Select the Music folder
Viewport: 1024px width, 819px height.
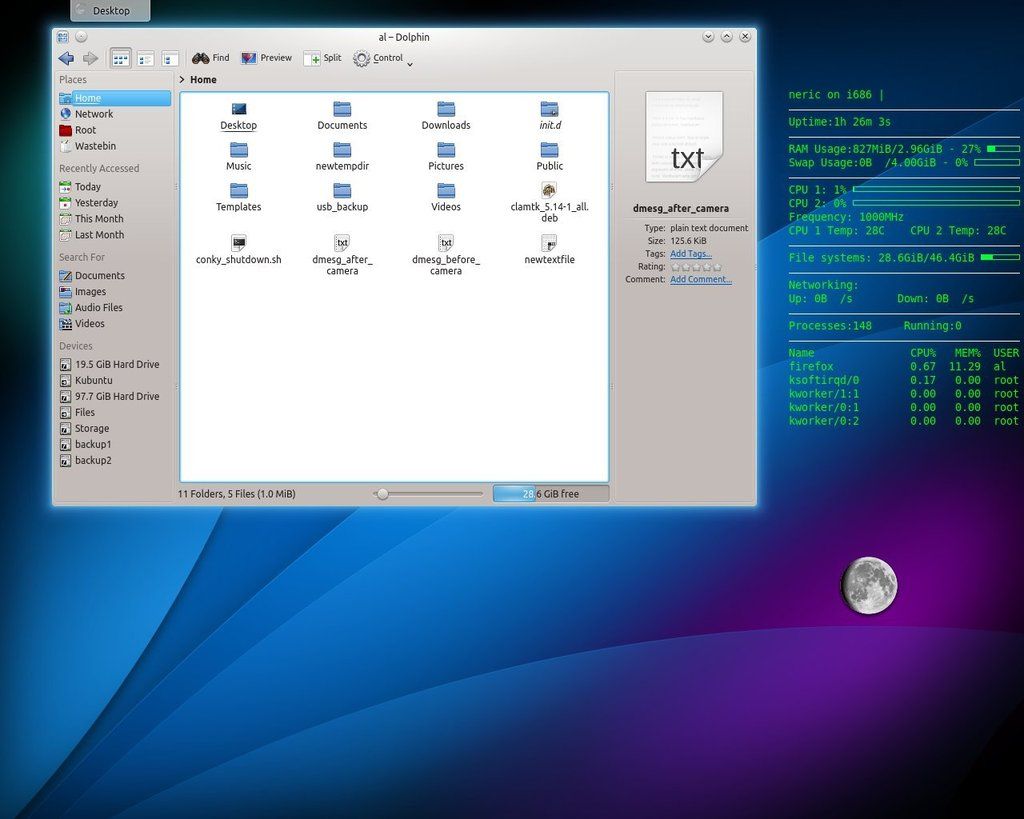[238, 157]
